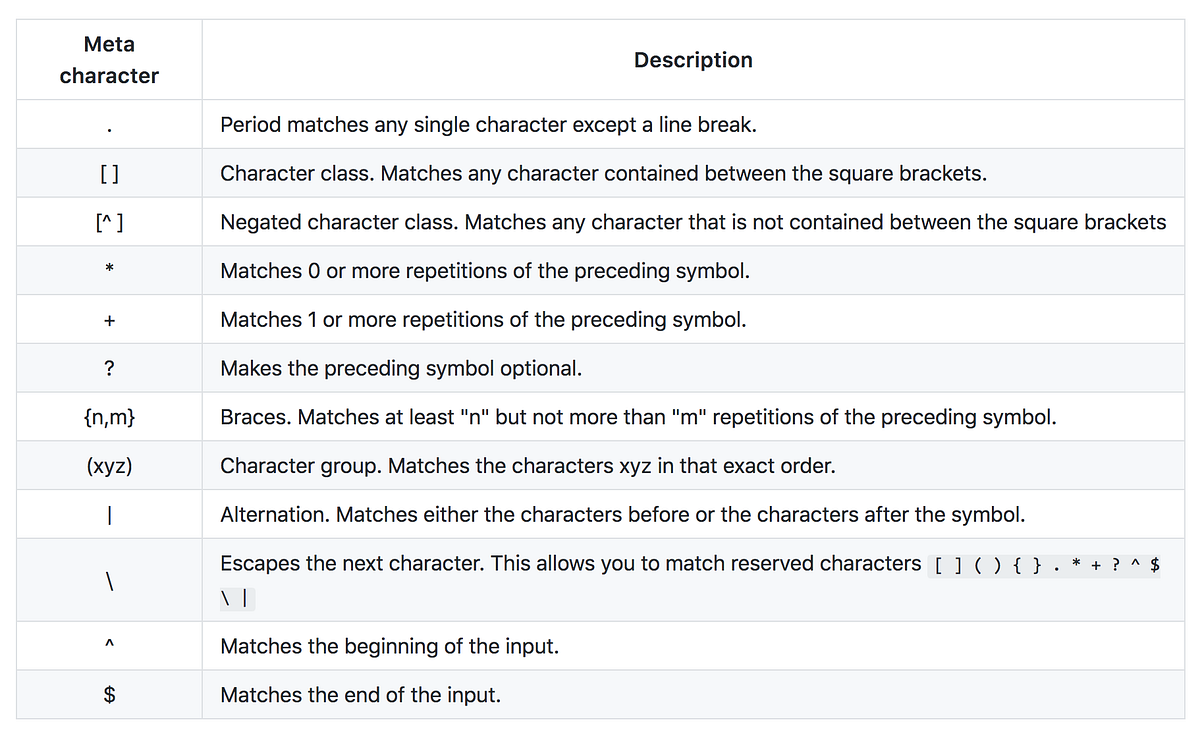Select the period metacharacter cell
Image resolution: width=1200 pixels, height=738 pixels.
coord(109,125)
